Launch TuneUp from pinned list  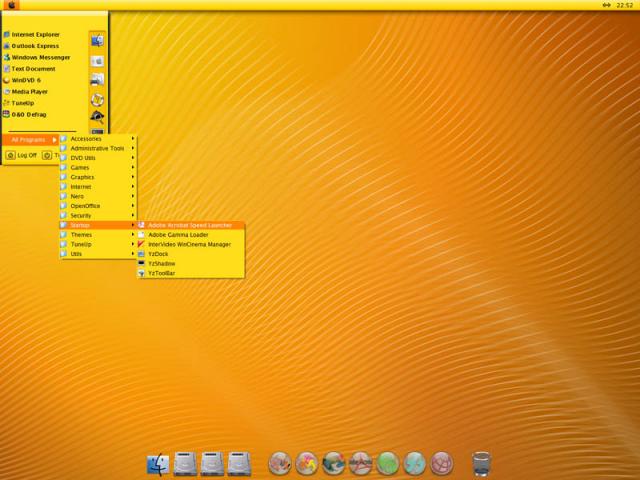coord(19,103)
